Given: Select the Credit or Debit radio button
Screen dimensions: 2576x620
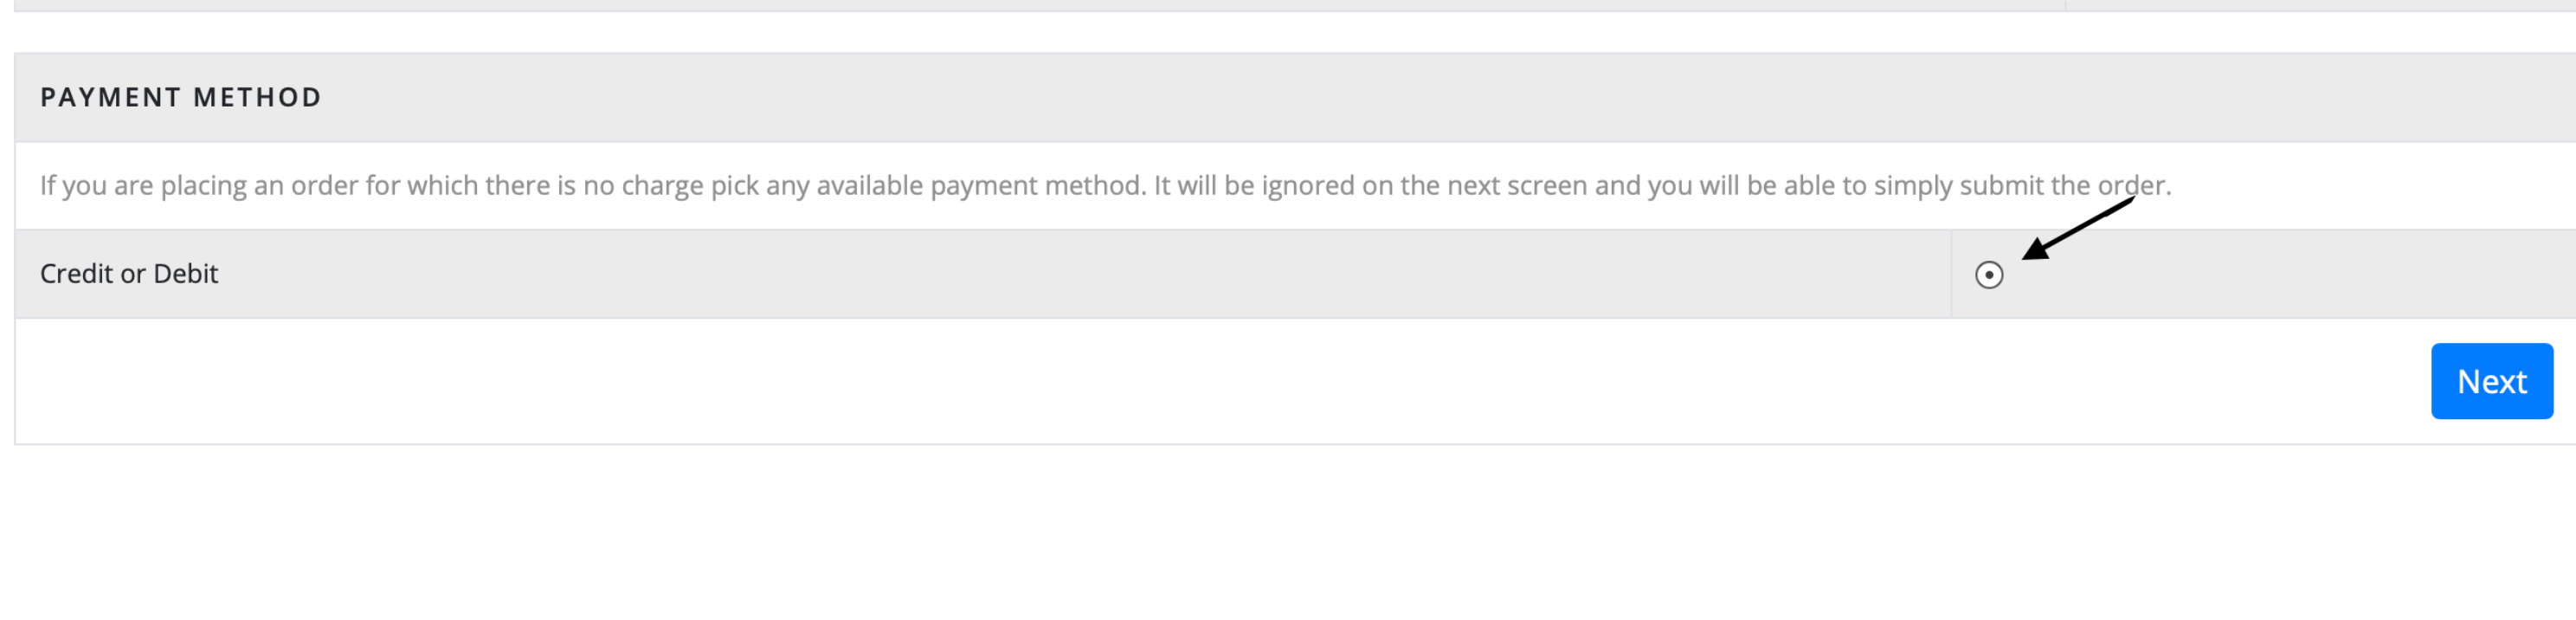Looking at the screenshot, I should tap(1989, 275).
